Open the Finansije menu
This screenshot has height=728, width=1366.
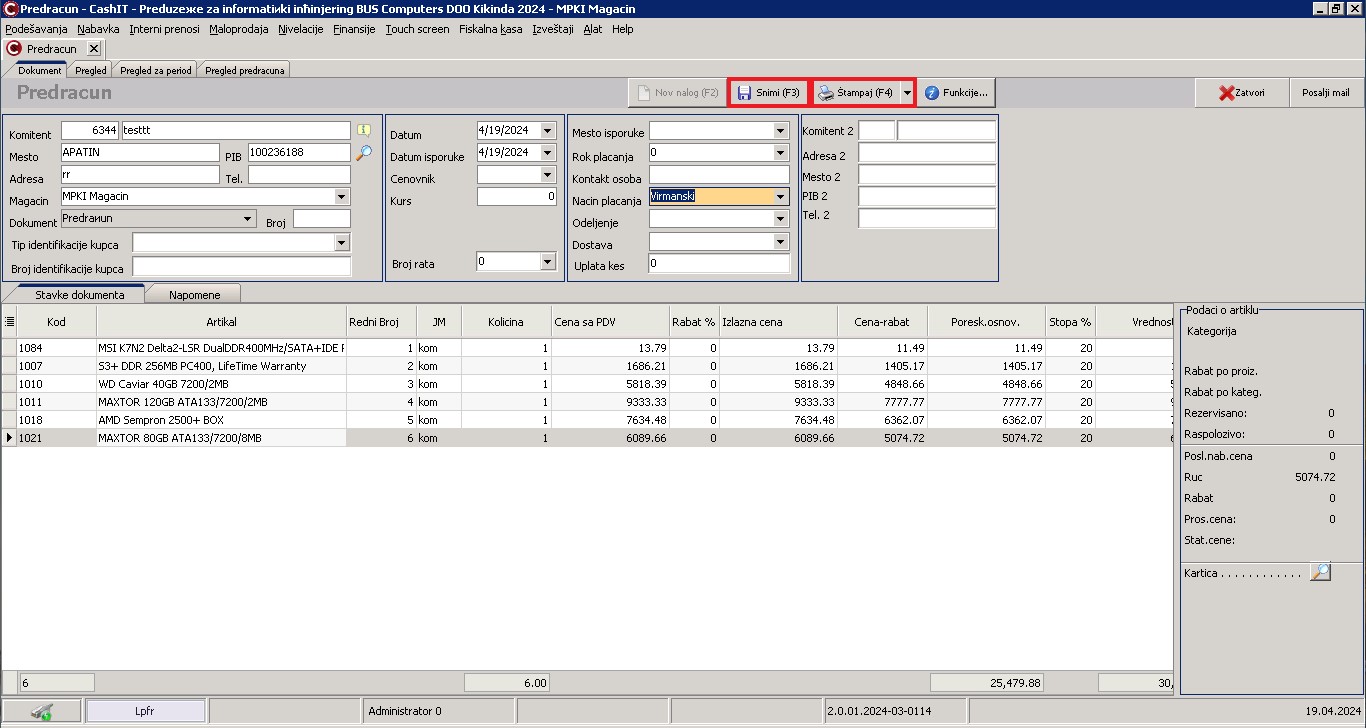pos(354,29)
